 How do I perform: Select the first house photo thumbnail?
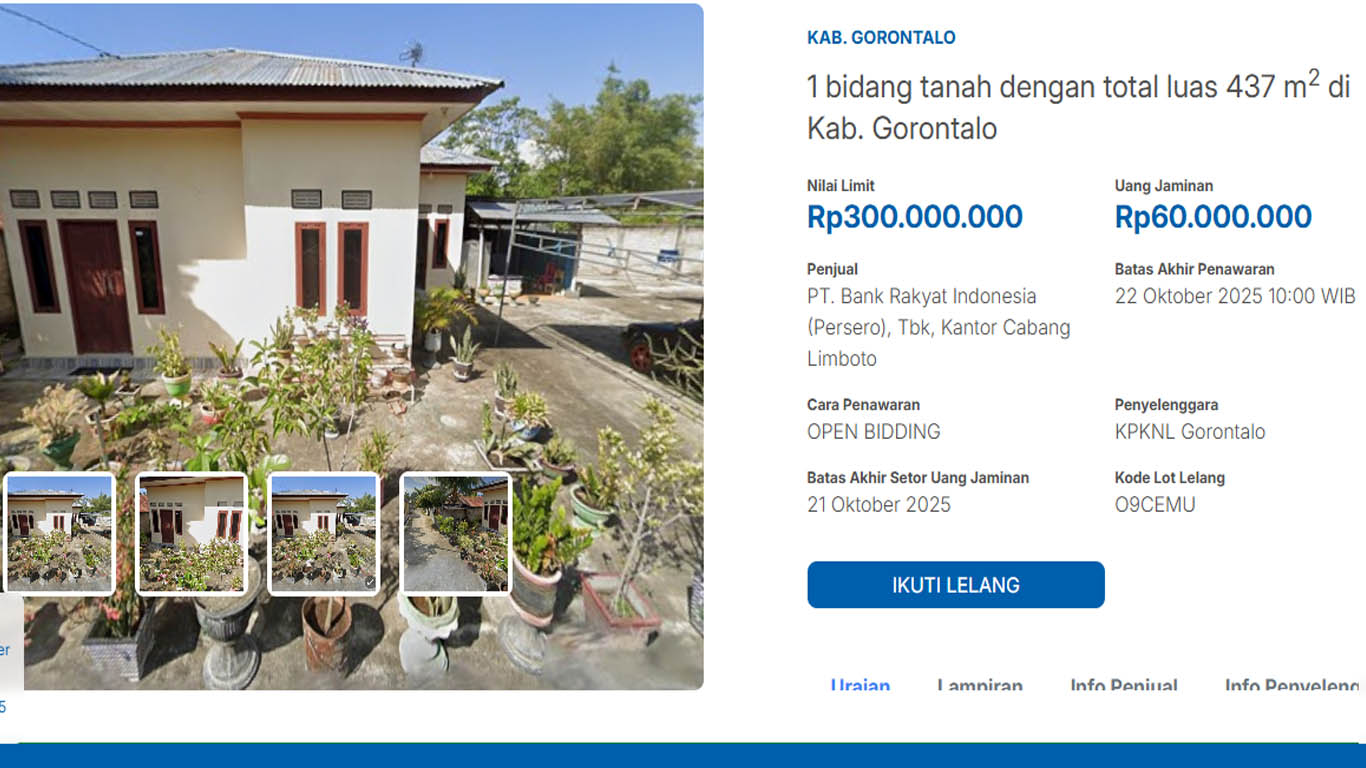pyautogui.click(x=60, y=534)
